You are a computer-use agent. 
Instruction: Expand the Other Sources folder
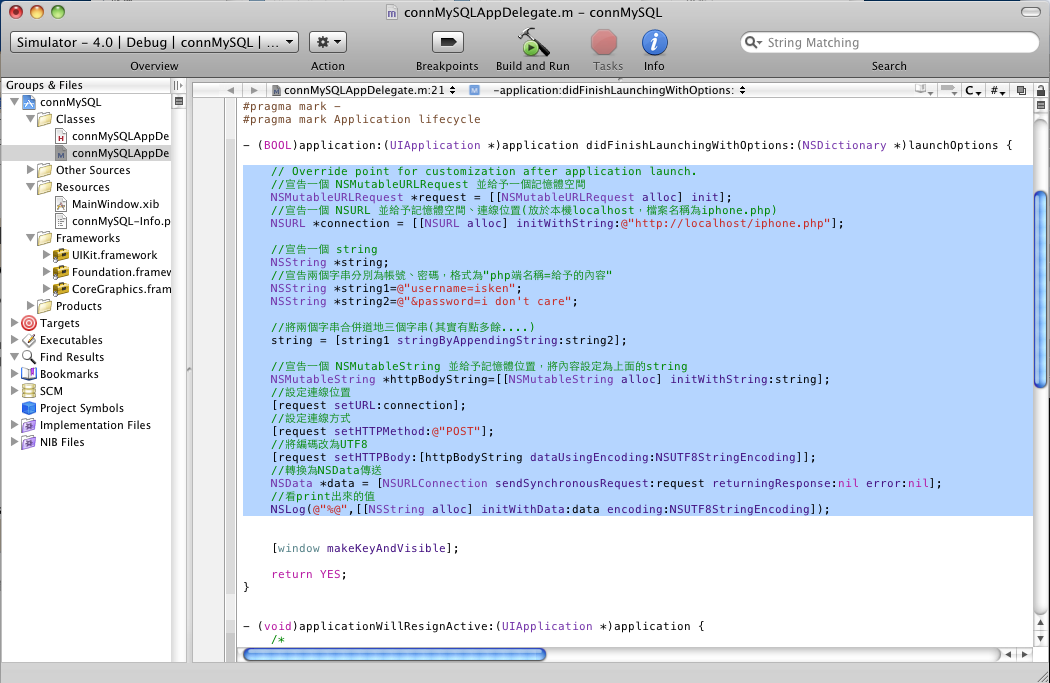click(30, 169)
